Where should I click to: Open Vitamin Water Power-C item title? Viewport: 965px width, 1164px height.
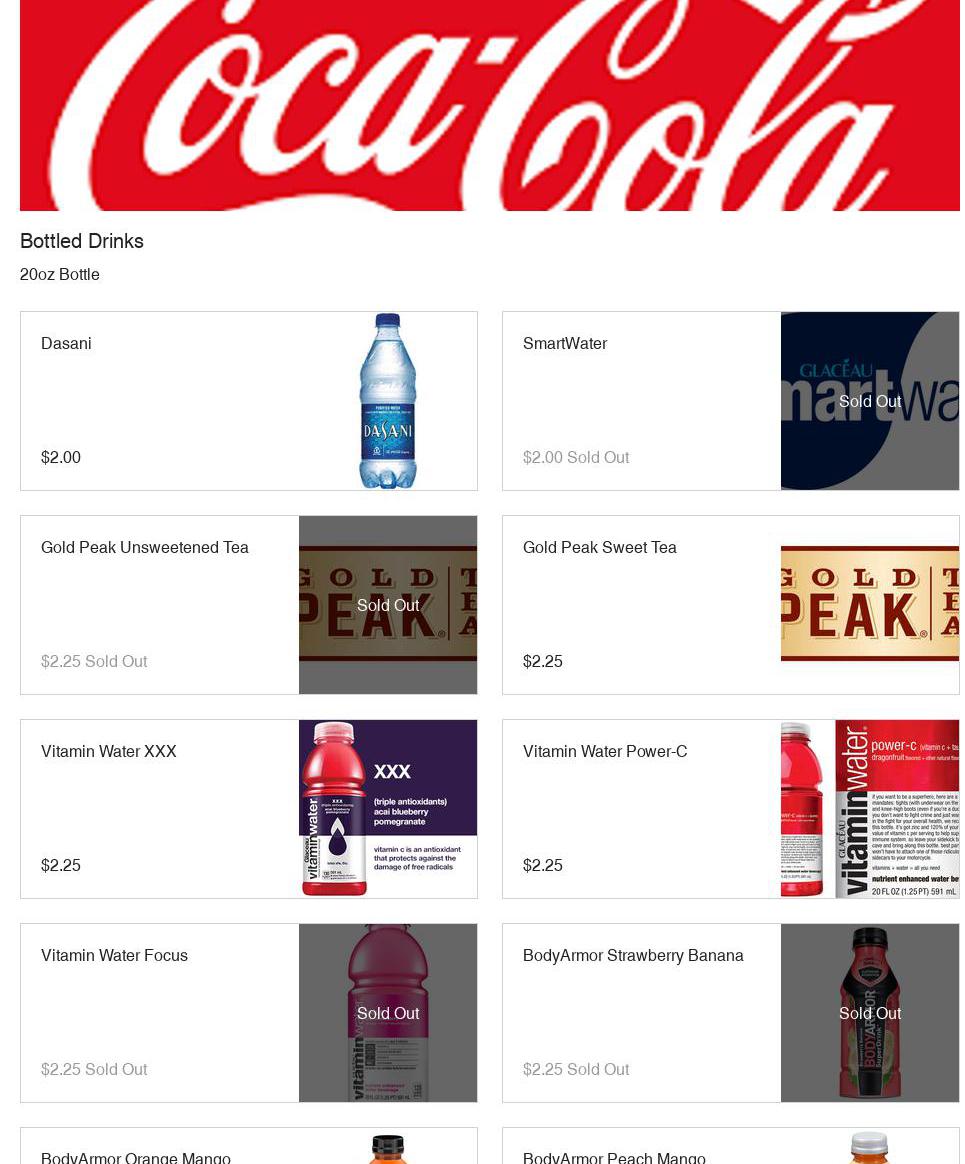pyautogui.click(x=605, y=752)
